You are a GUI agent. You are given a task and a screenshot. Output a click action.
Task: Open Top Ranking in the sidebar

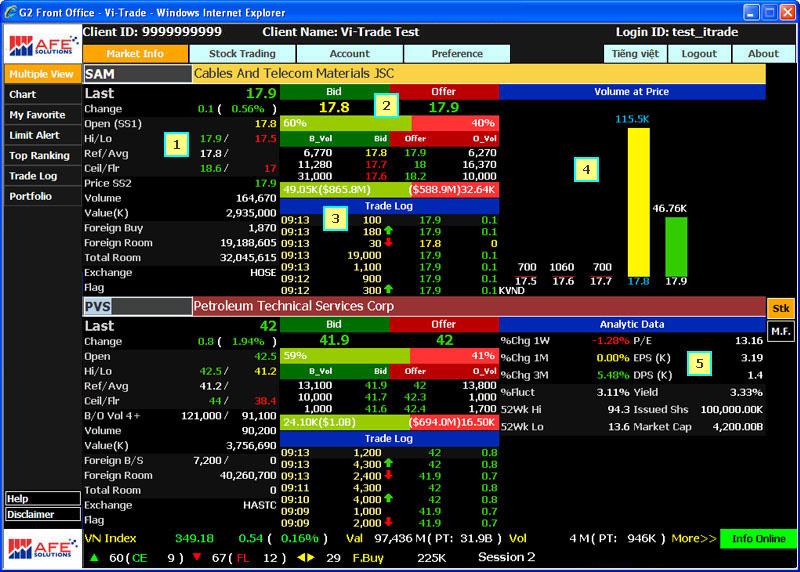[x=42, y=156]
